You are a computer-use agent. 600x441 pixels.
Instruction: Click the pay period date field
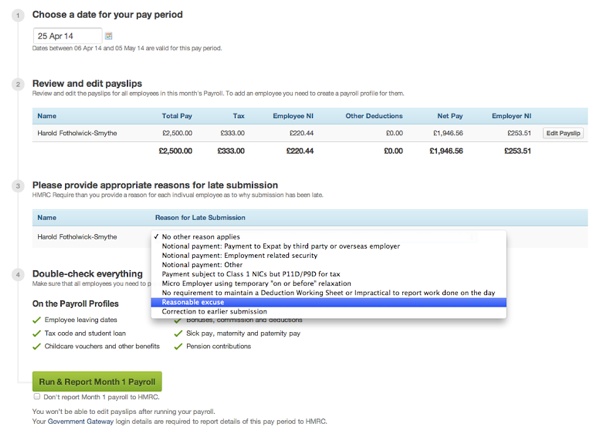click(x=66, y=36)
